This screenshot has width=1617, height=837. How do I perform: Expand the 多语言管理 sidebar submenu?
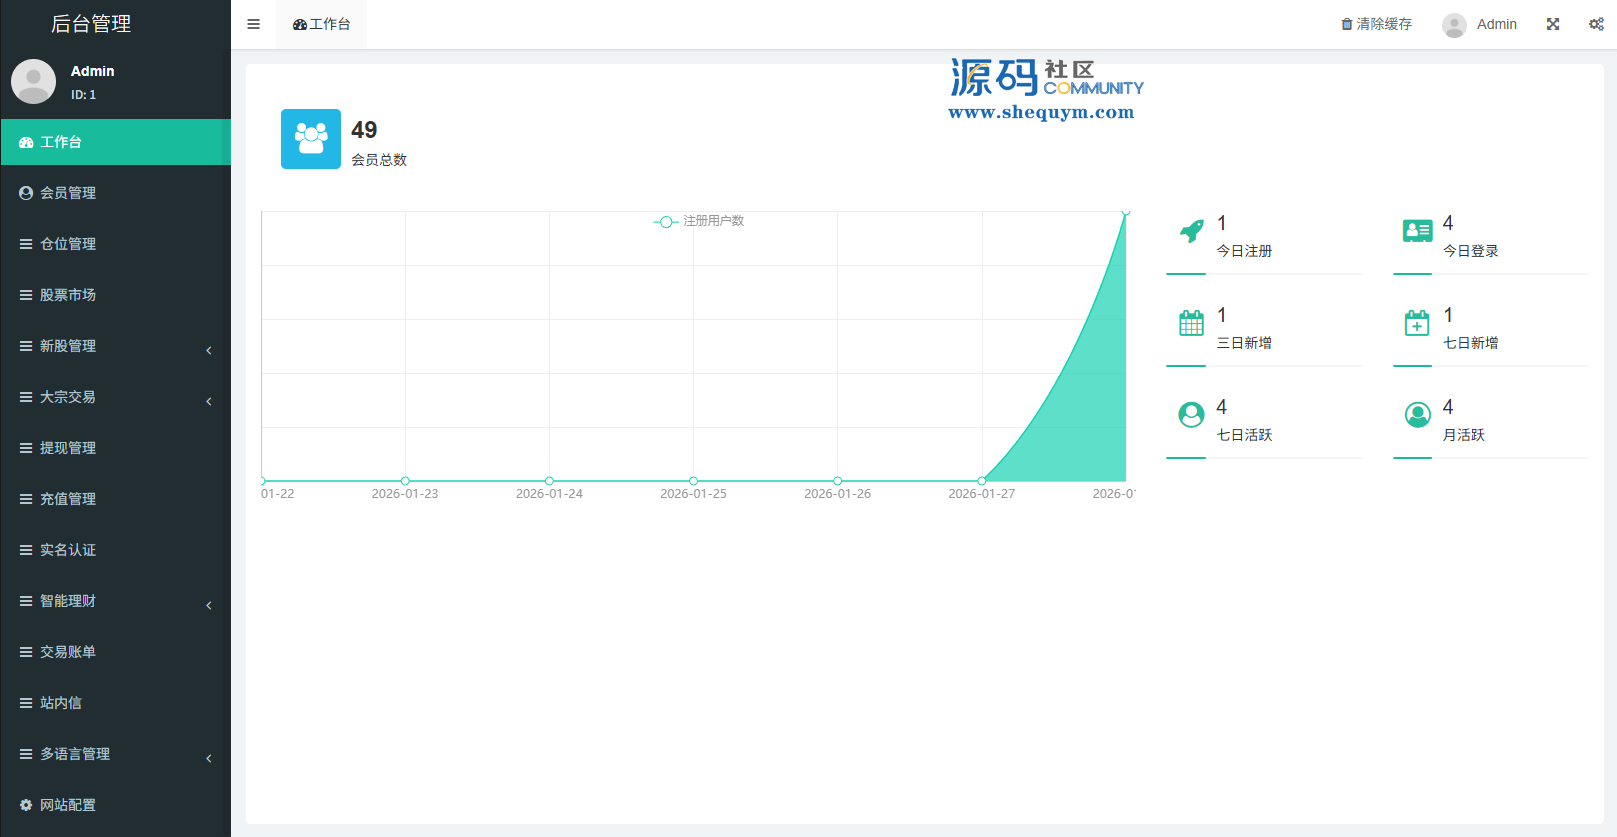point(115,754)
